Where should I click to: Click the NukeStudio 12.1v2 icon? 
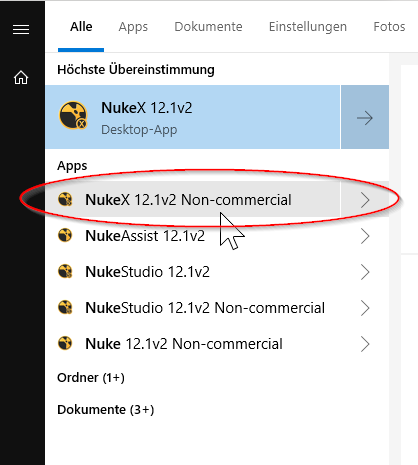pos(65,272)
